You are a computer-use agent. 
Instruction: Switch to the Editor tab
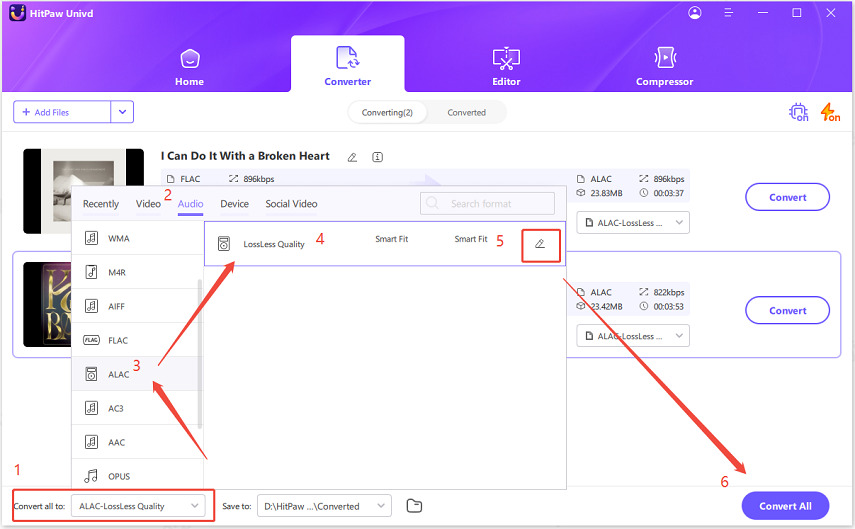pos(506,68)
